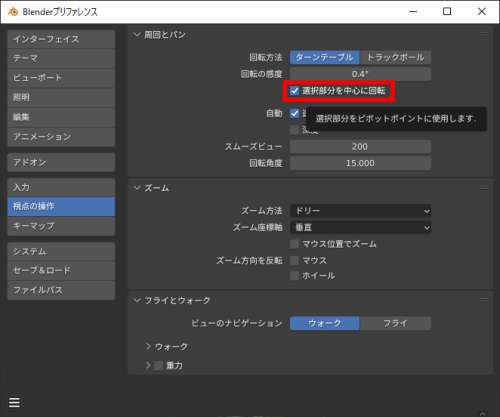Open the hamburger menu for saving preferences
The width and height of the screenshot is (500, 417).
pyautogui.click(x=14, y=402)
